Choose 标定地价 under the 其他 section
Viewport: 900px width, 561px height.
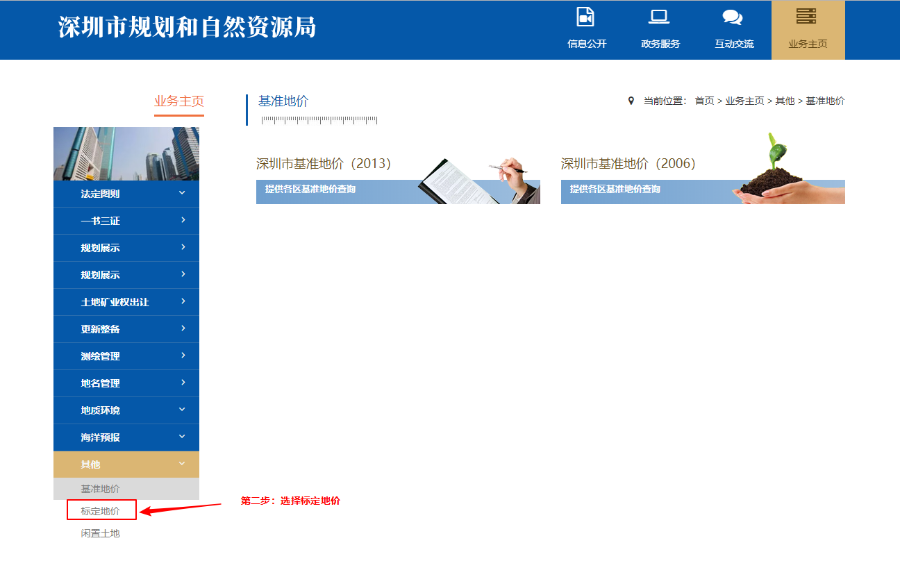pyautogui.click(x=101, y=511)
